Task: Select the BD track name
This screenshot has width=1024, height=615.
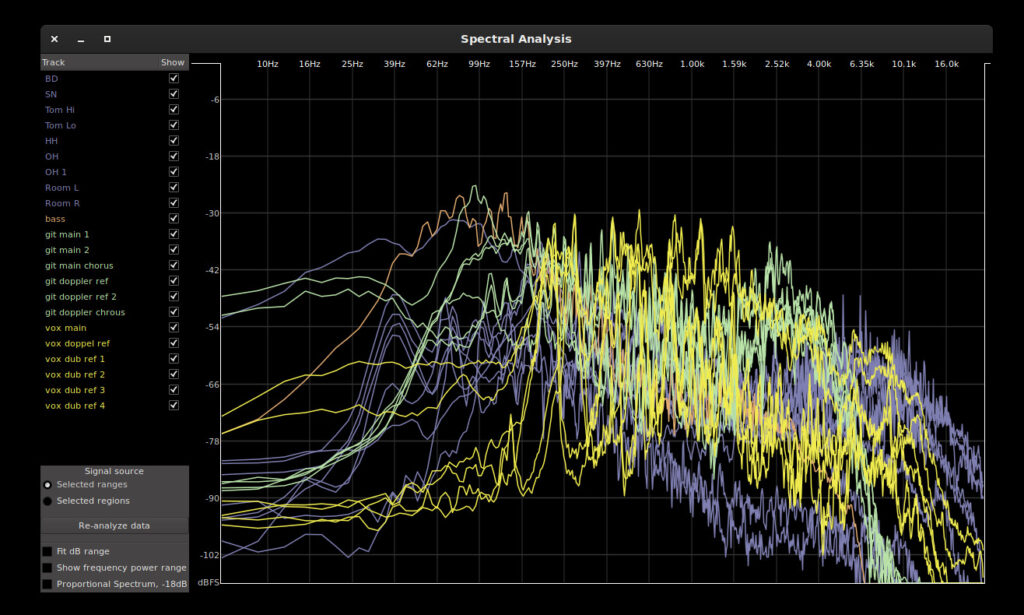Action: coord(52,79)
